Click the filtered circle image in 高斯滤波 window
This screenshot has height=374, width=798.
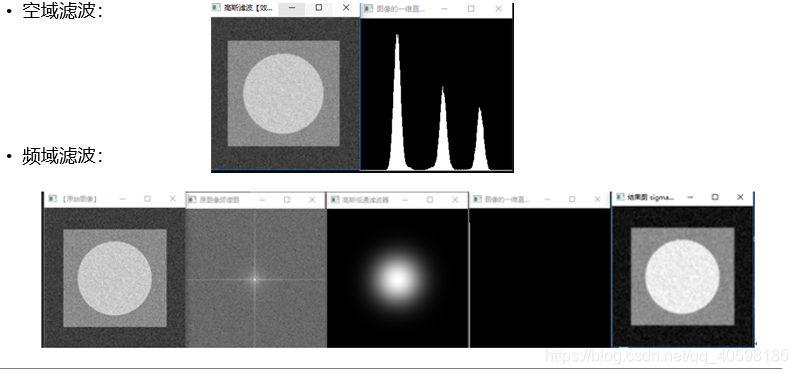click(285, 93)
